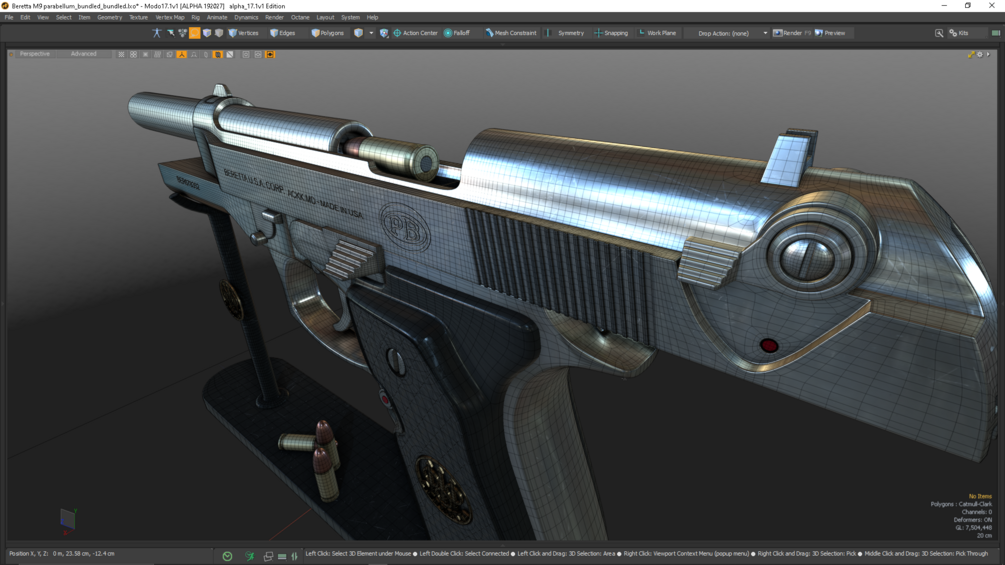The image size is (1005, 565).
Task: Click the omega-shaped viewport icon
Action: pos(194,54)
